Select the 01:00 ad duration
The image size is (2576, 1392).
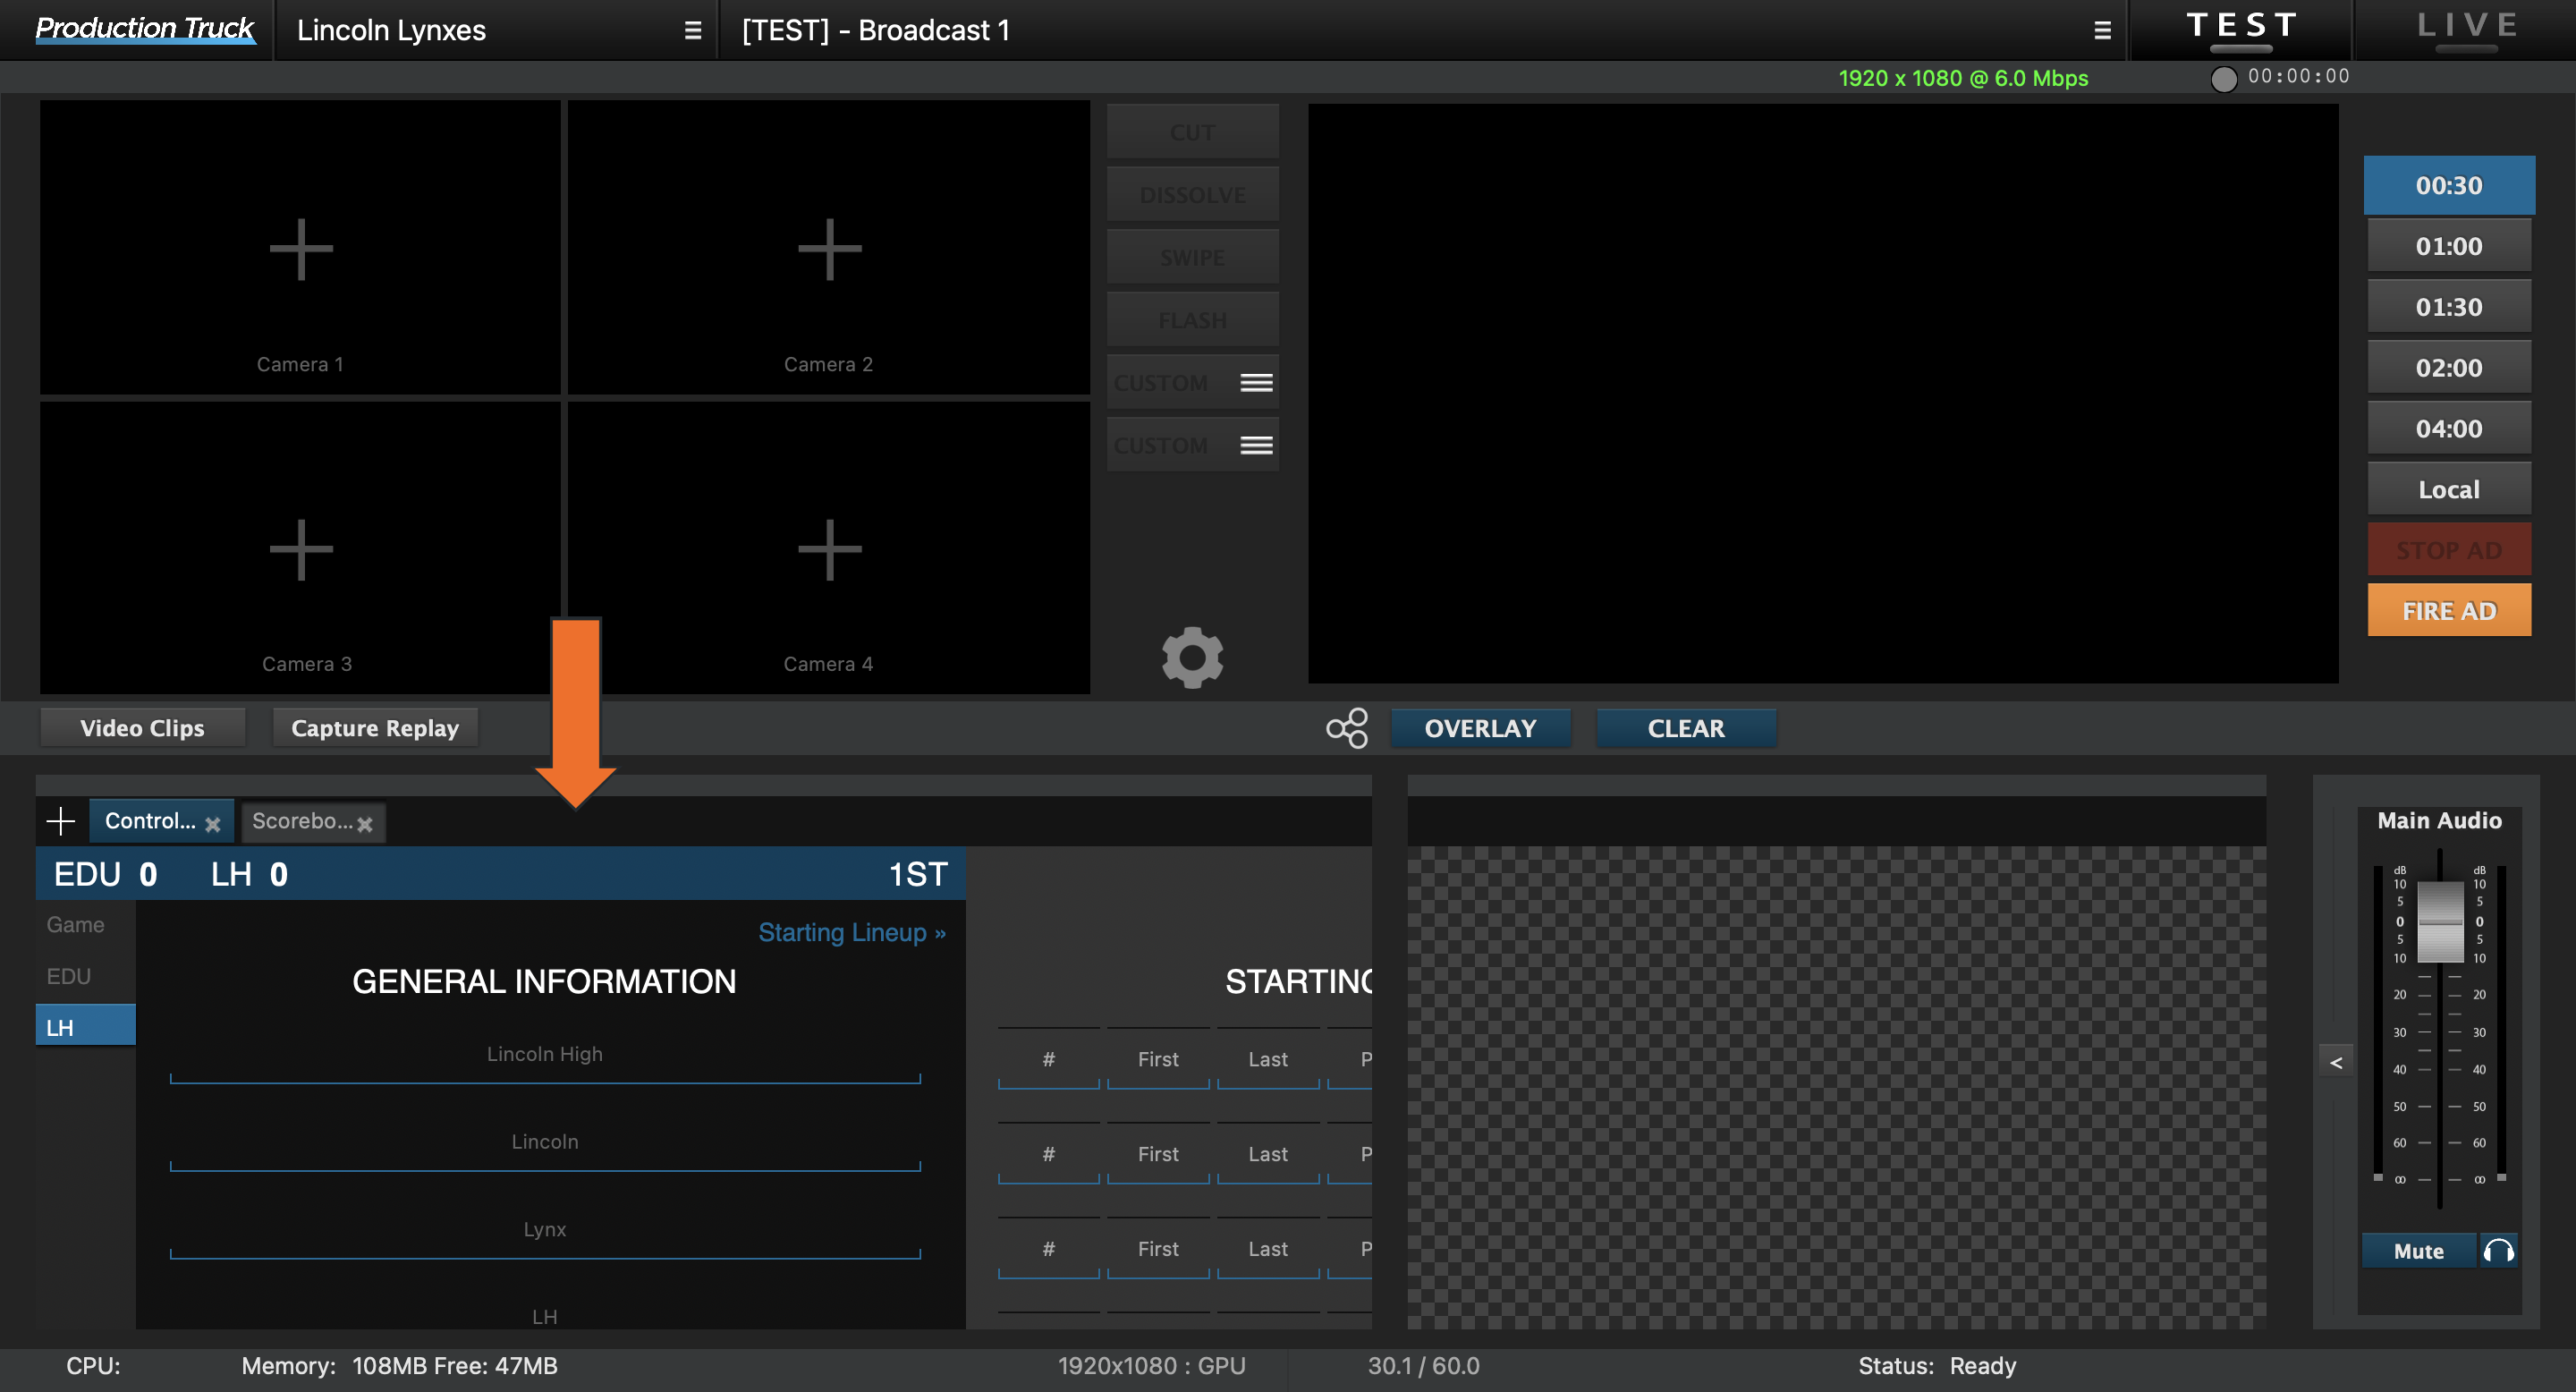click(2448, 246)
